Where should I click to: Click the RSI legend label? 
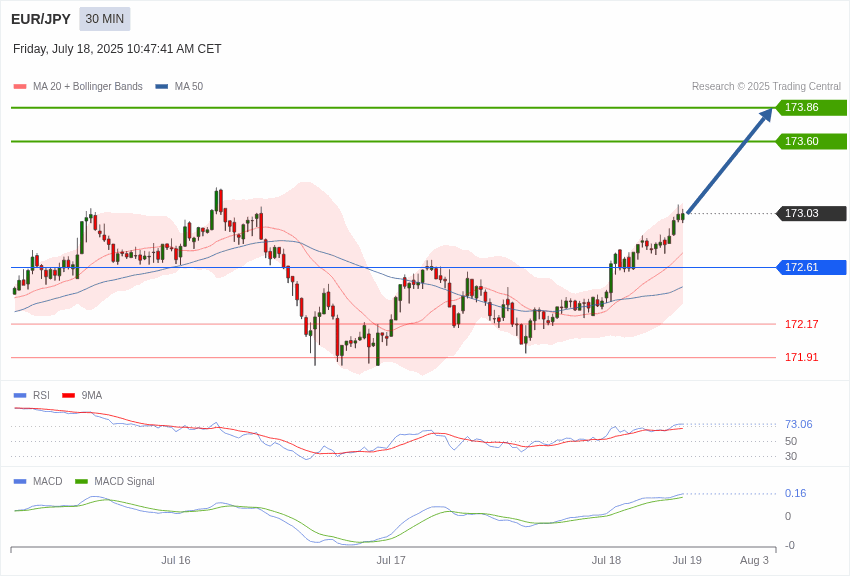pyautogui.click(x=41, y=396)
